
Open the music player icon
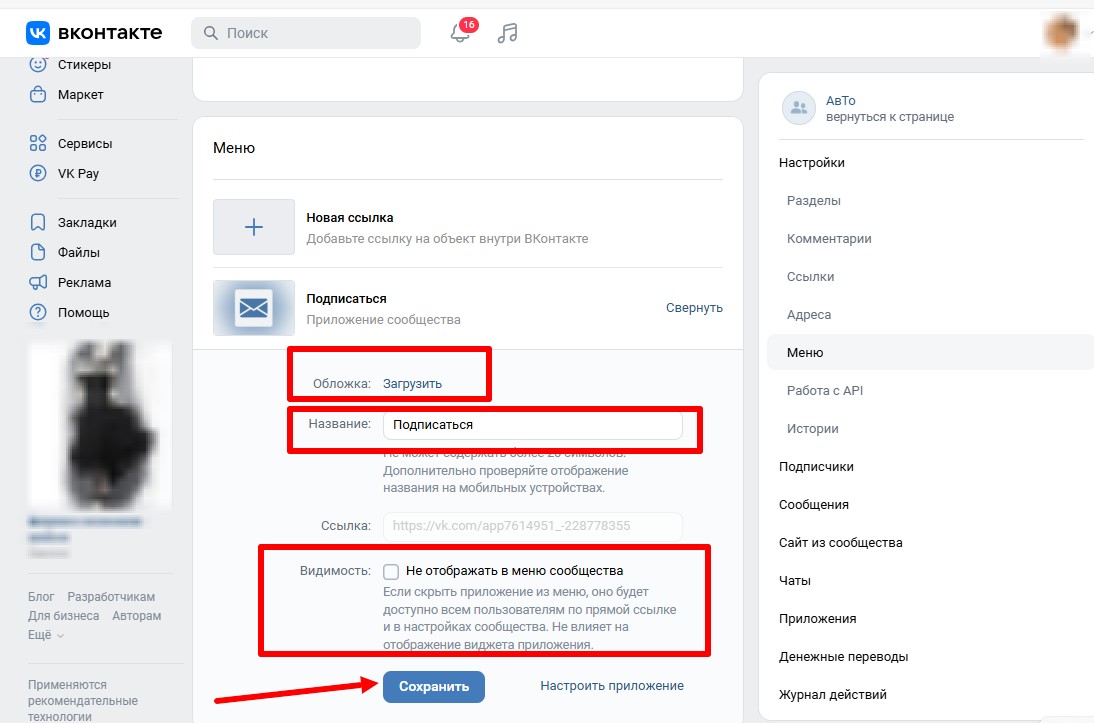[x=507, y=33]
